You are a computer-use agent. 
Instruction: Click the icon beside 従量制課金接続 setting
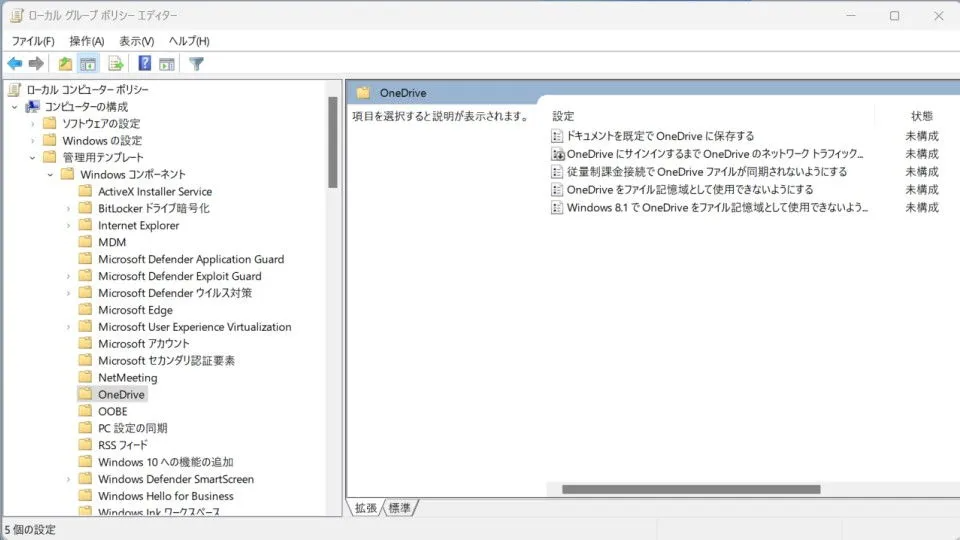pos(557,171)
